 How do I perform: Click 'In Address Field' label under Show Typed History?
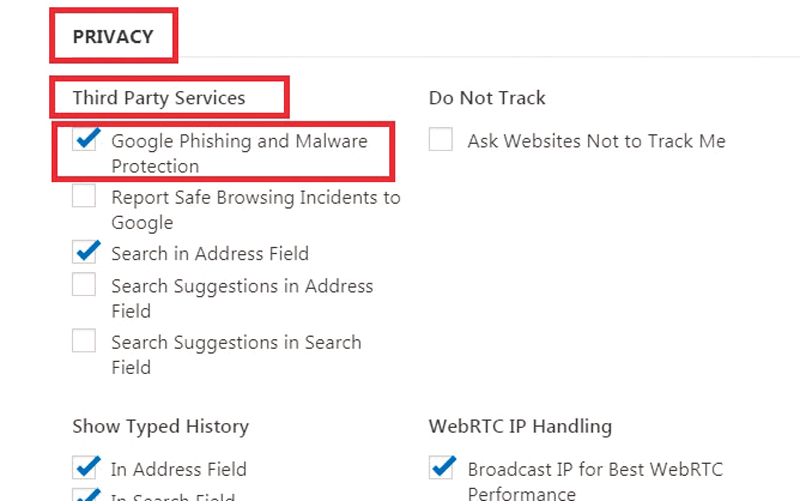click(179, 469)
